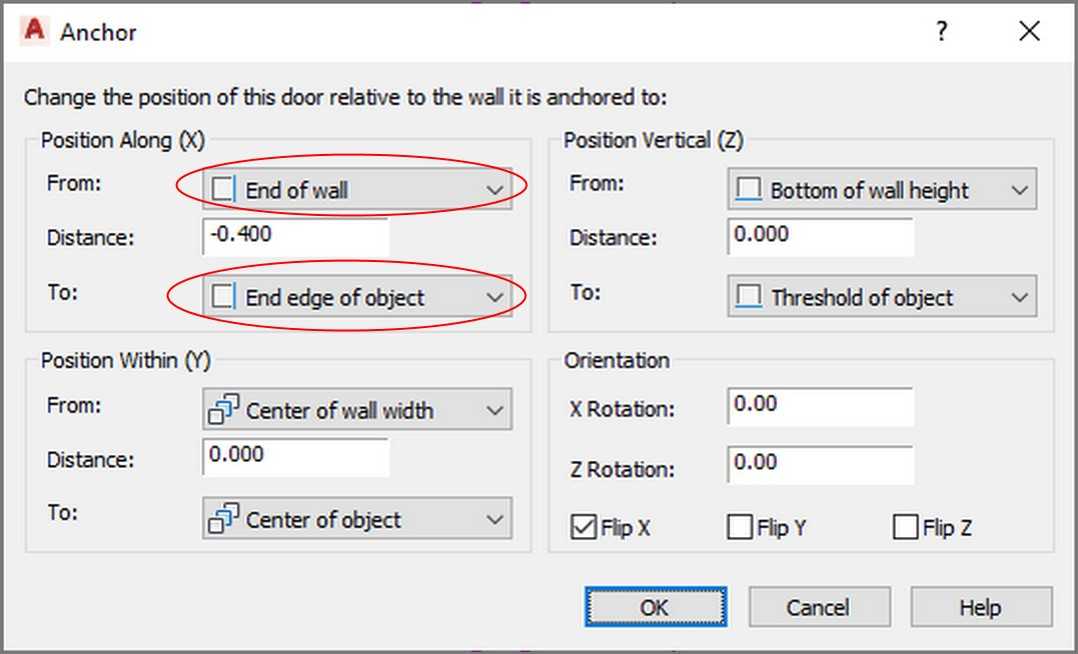Open the Help button
The image size is (1078, 654).
click(981, 607)
